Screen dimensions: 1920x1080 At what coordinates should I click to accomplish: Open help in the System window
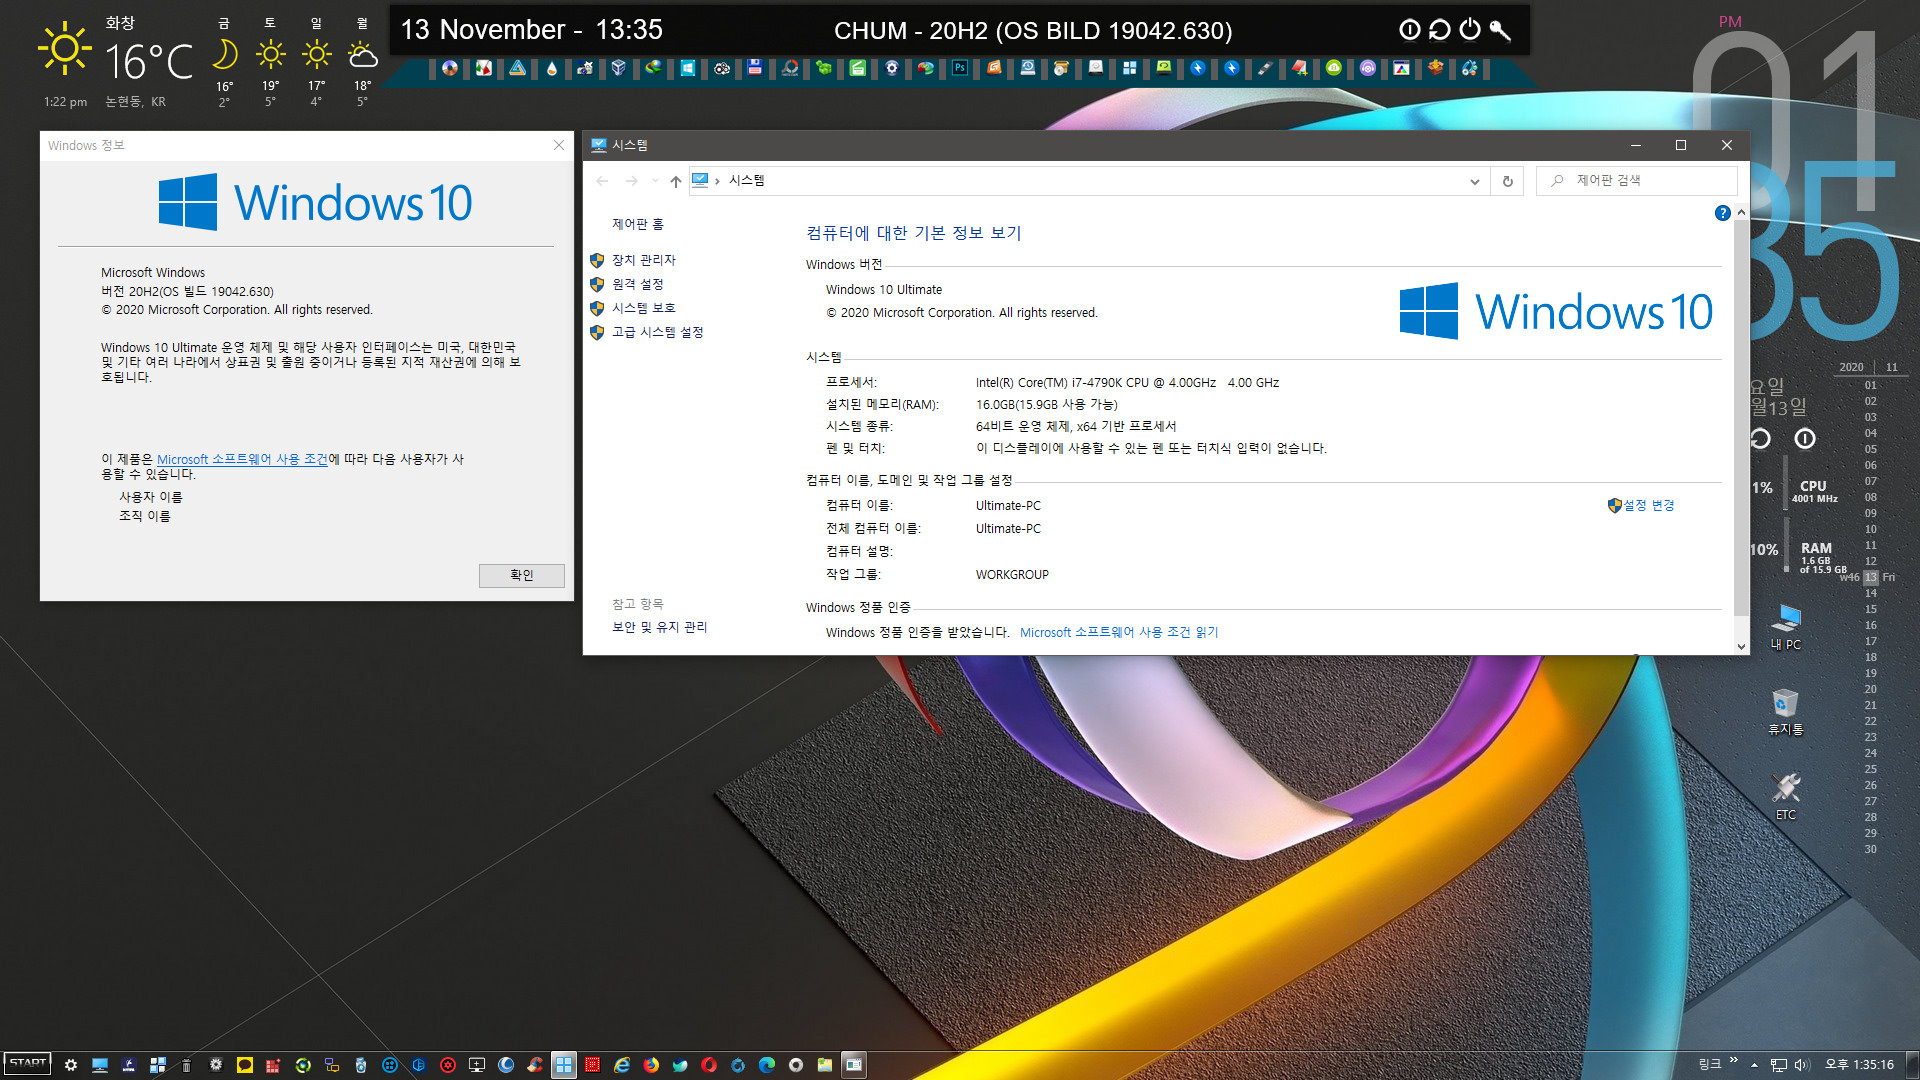tap(1722, 213)
